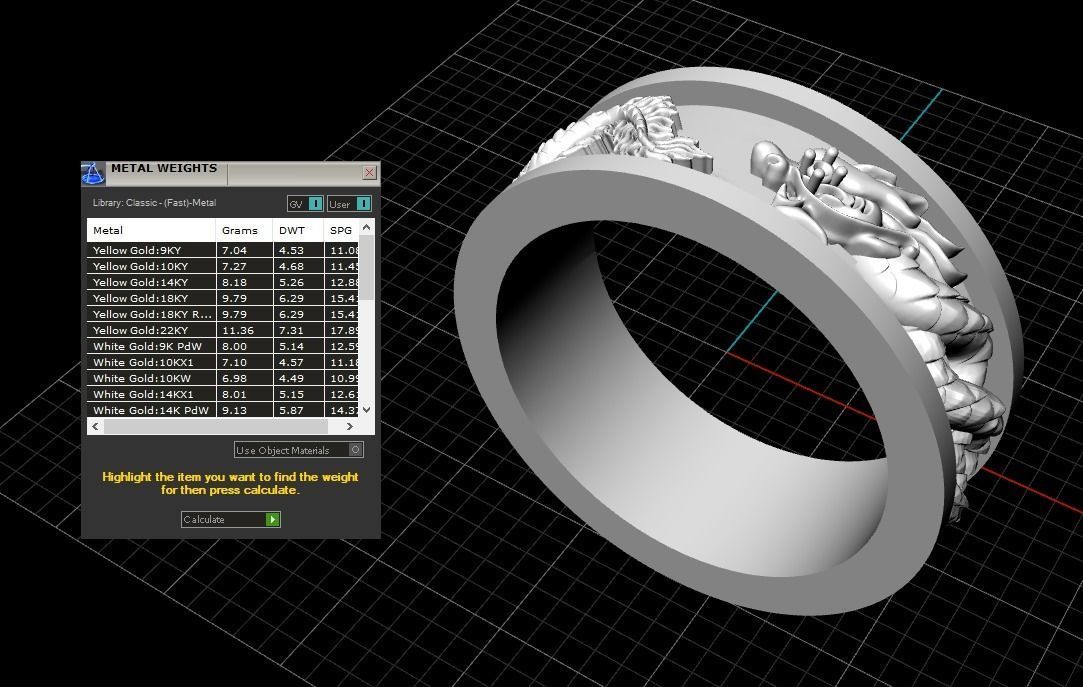Select the White Gold:14K PdW row
1083x687 pixels.
click(222, 409)
